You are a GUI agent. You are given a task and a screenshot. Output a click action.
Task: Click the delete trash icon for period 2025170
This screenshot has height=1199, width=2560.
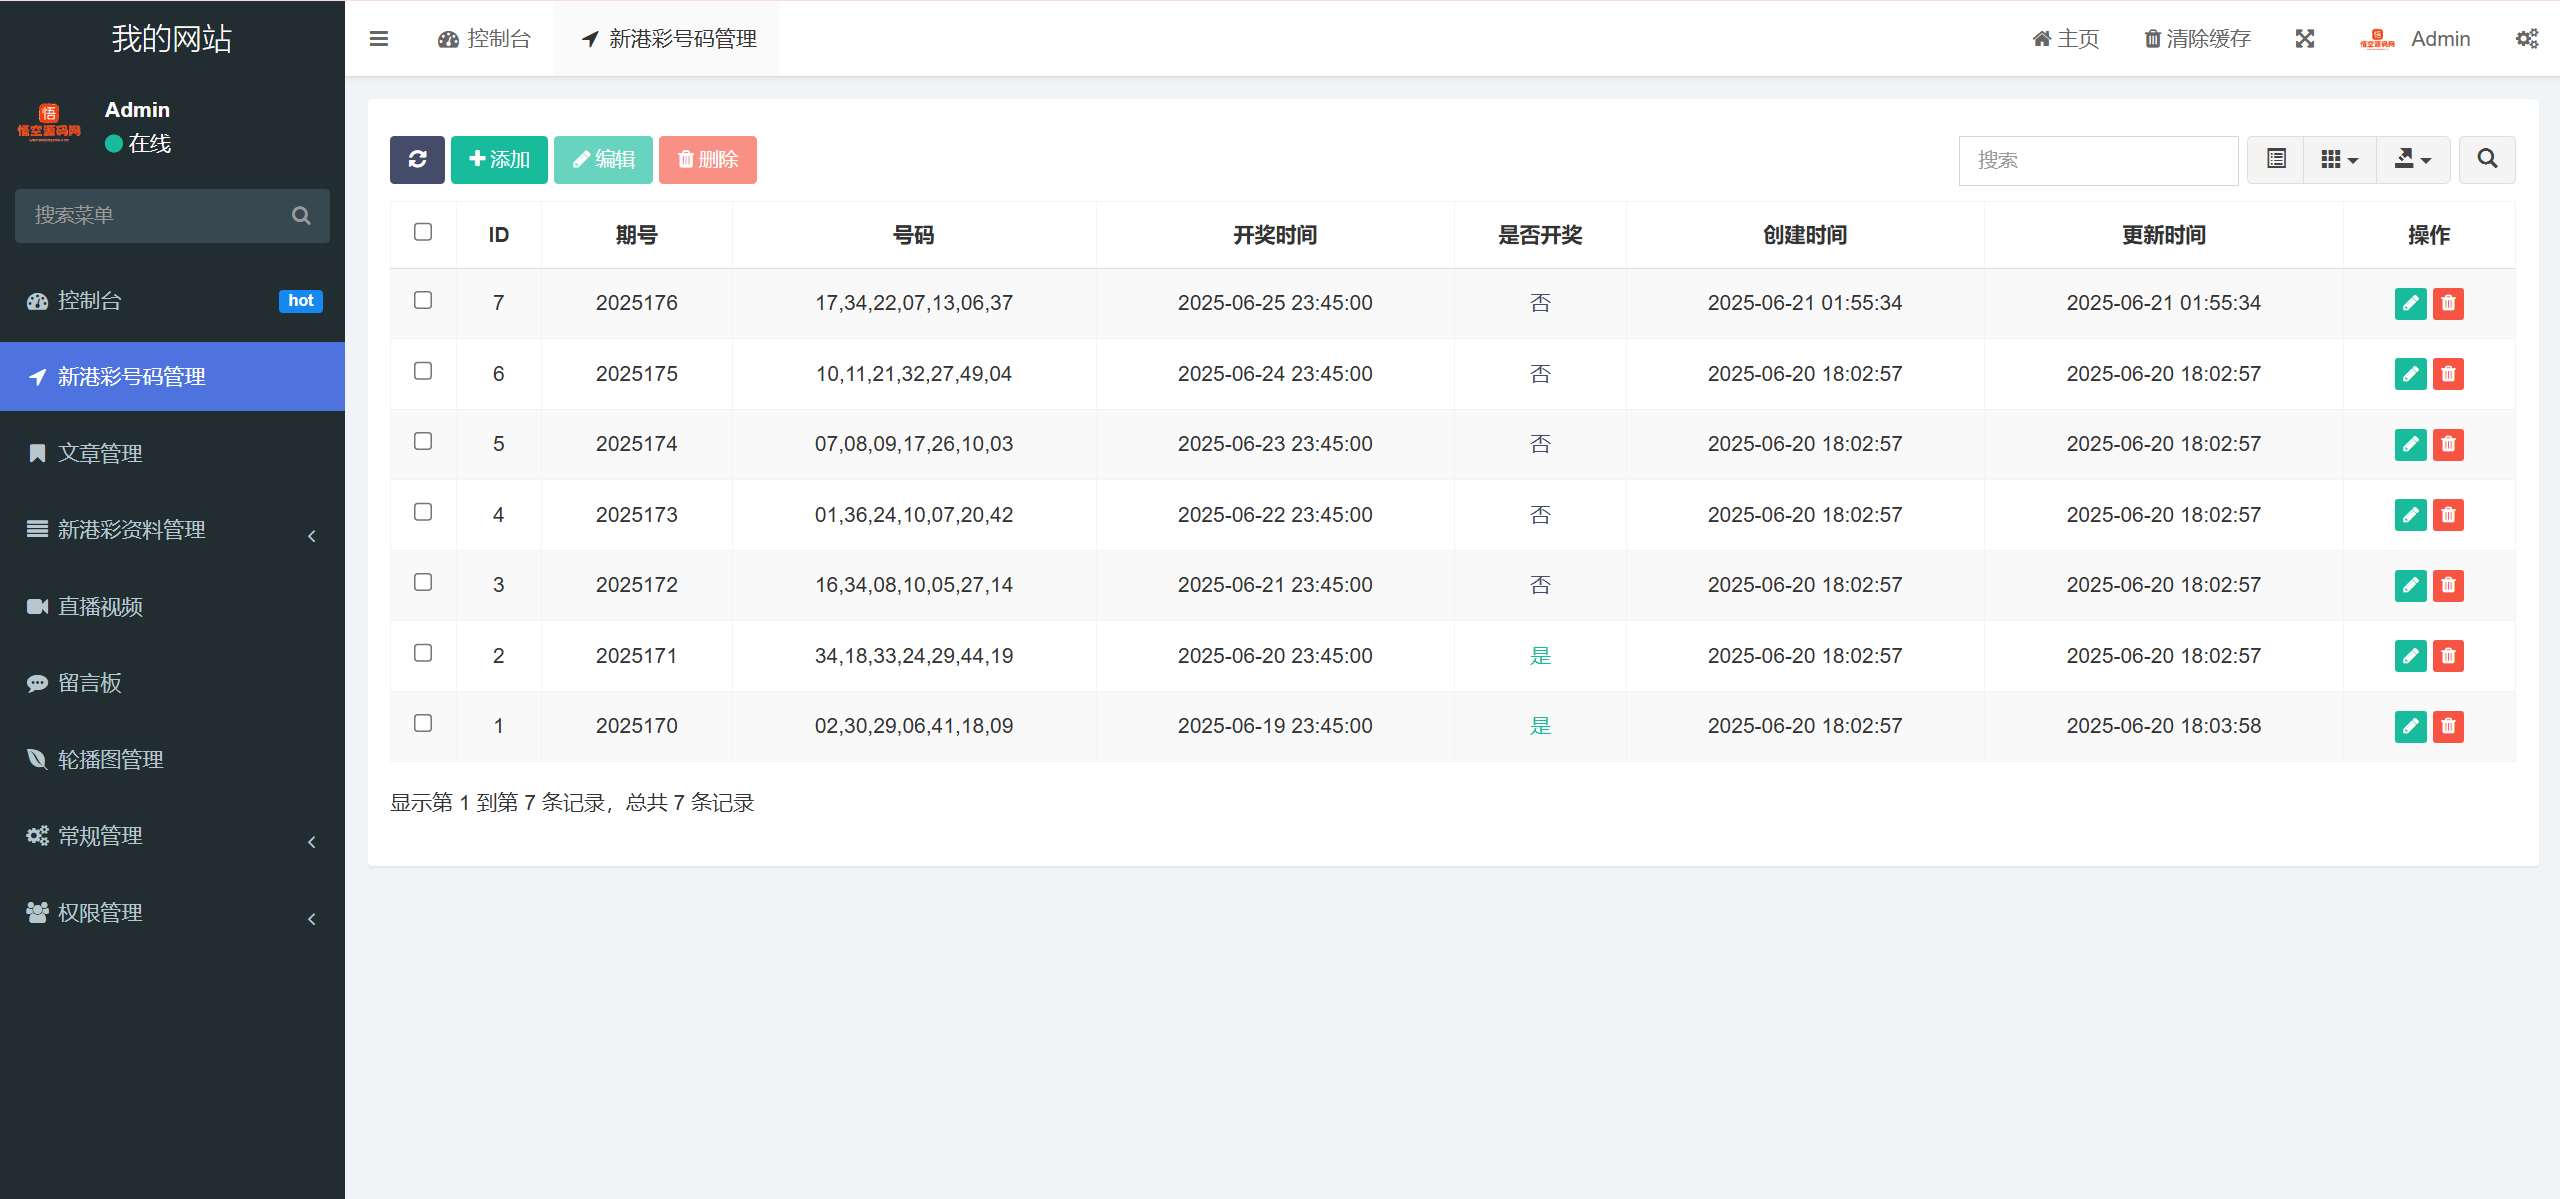pyautogui.click(x=2448, y=726)
